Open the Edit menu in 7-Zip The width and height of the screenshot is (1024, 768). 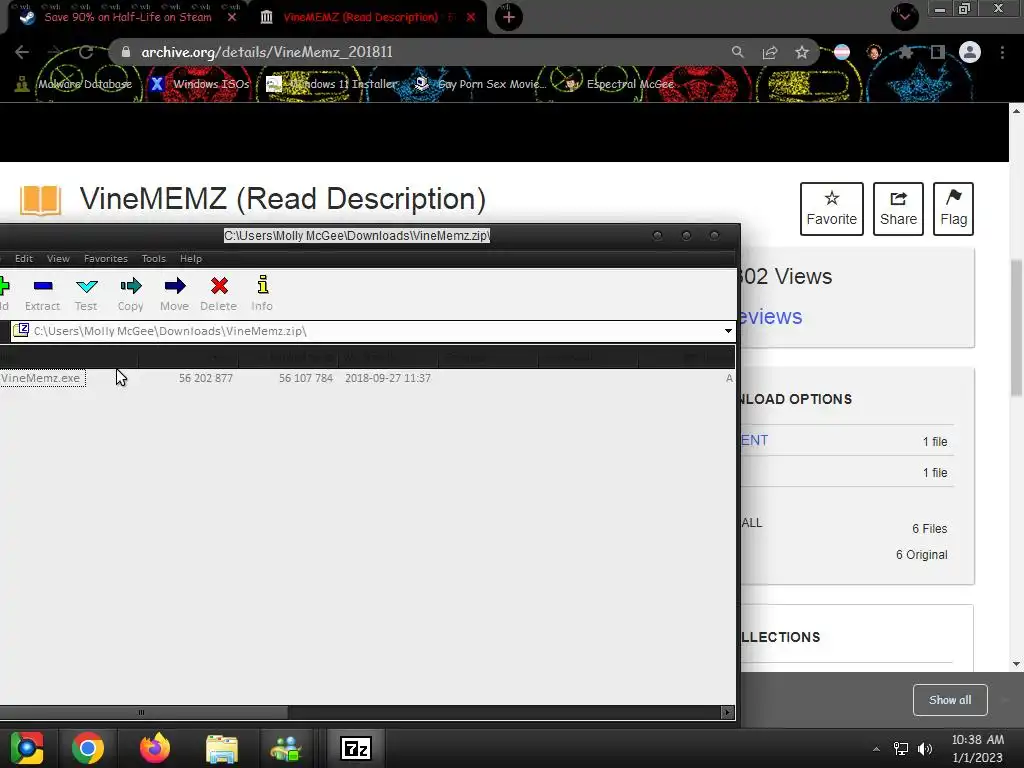pyautogui.click(x=24, y=259)
